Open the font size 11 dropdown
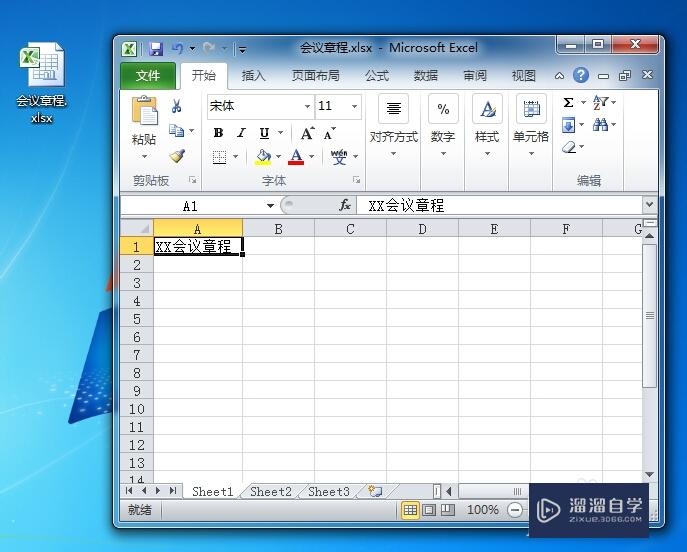 [354, 106]
